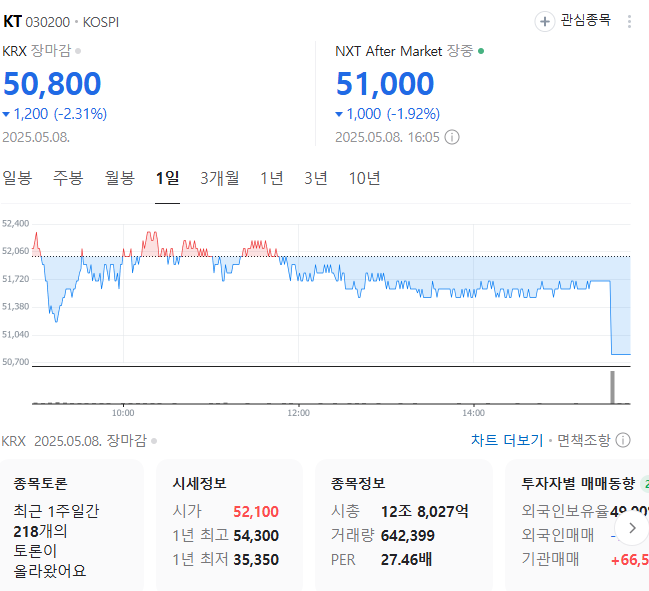Click the 기관매매 row
This screenshot has height=591, width=649.
pos(585,560)
